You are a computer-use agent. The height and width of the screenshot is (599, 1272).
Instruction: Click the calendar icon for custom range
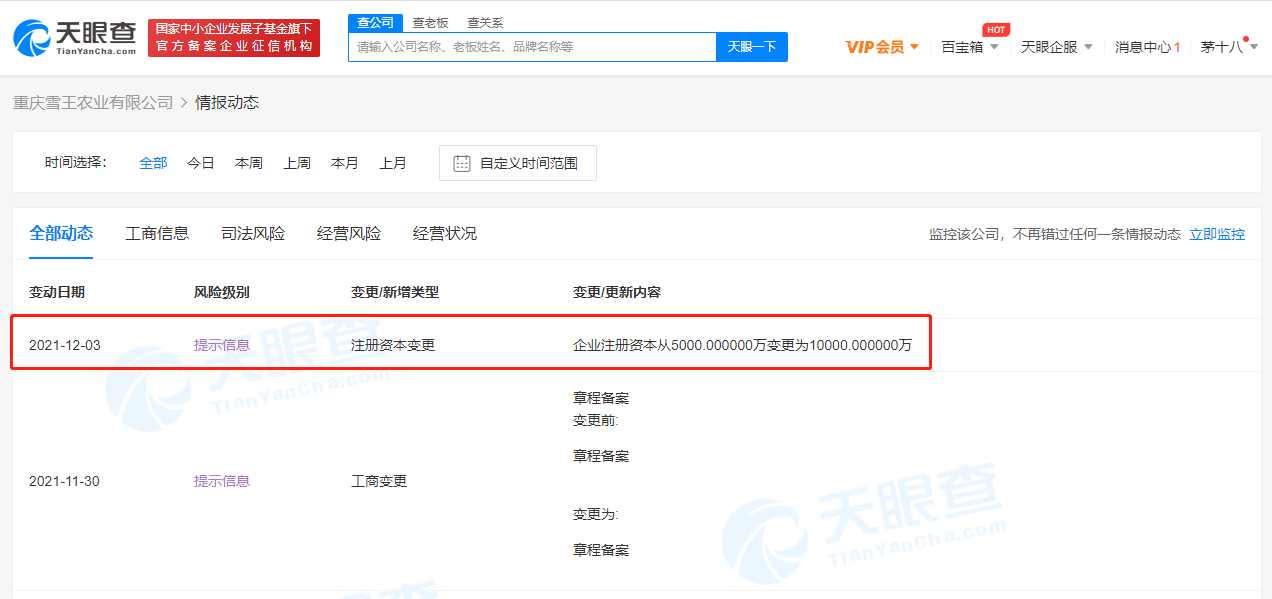[x=462, y=163]
